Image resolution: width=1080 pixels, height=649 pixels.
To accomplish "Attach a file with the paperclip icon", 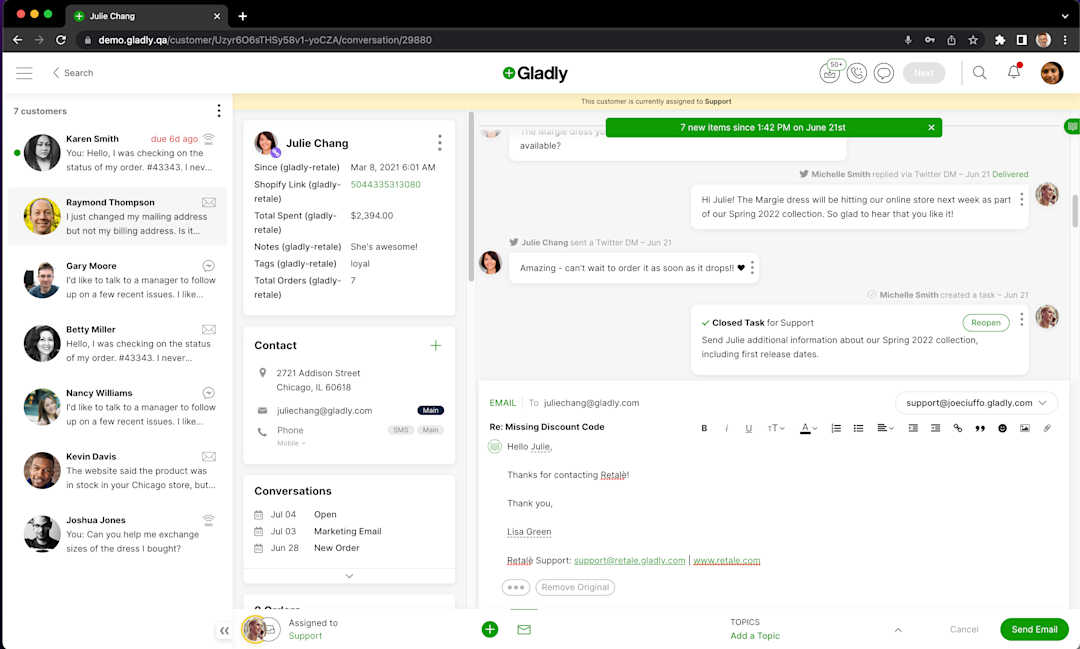I will pyautogui.click(x=1047, y=429).
